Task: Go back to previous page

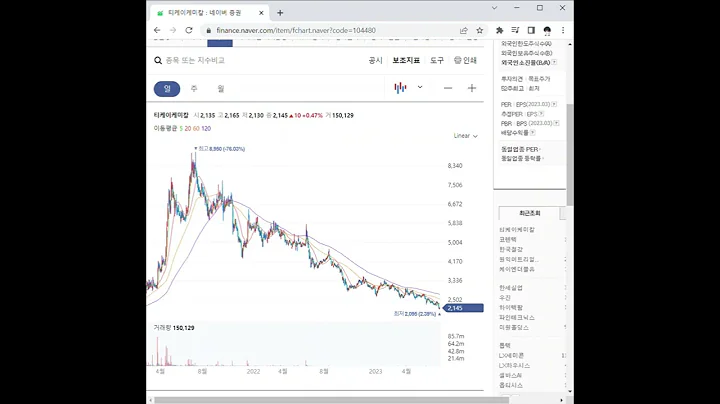Action: tap(157, 30)
